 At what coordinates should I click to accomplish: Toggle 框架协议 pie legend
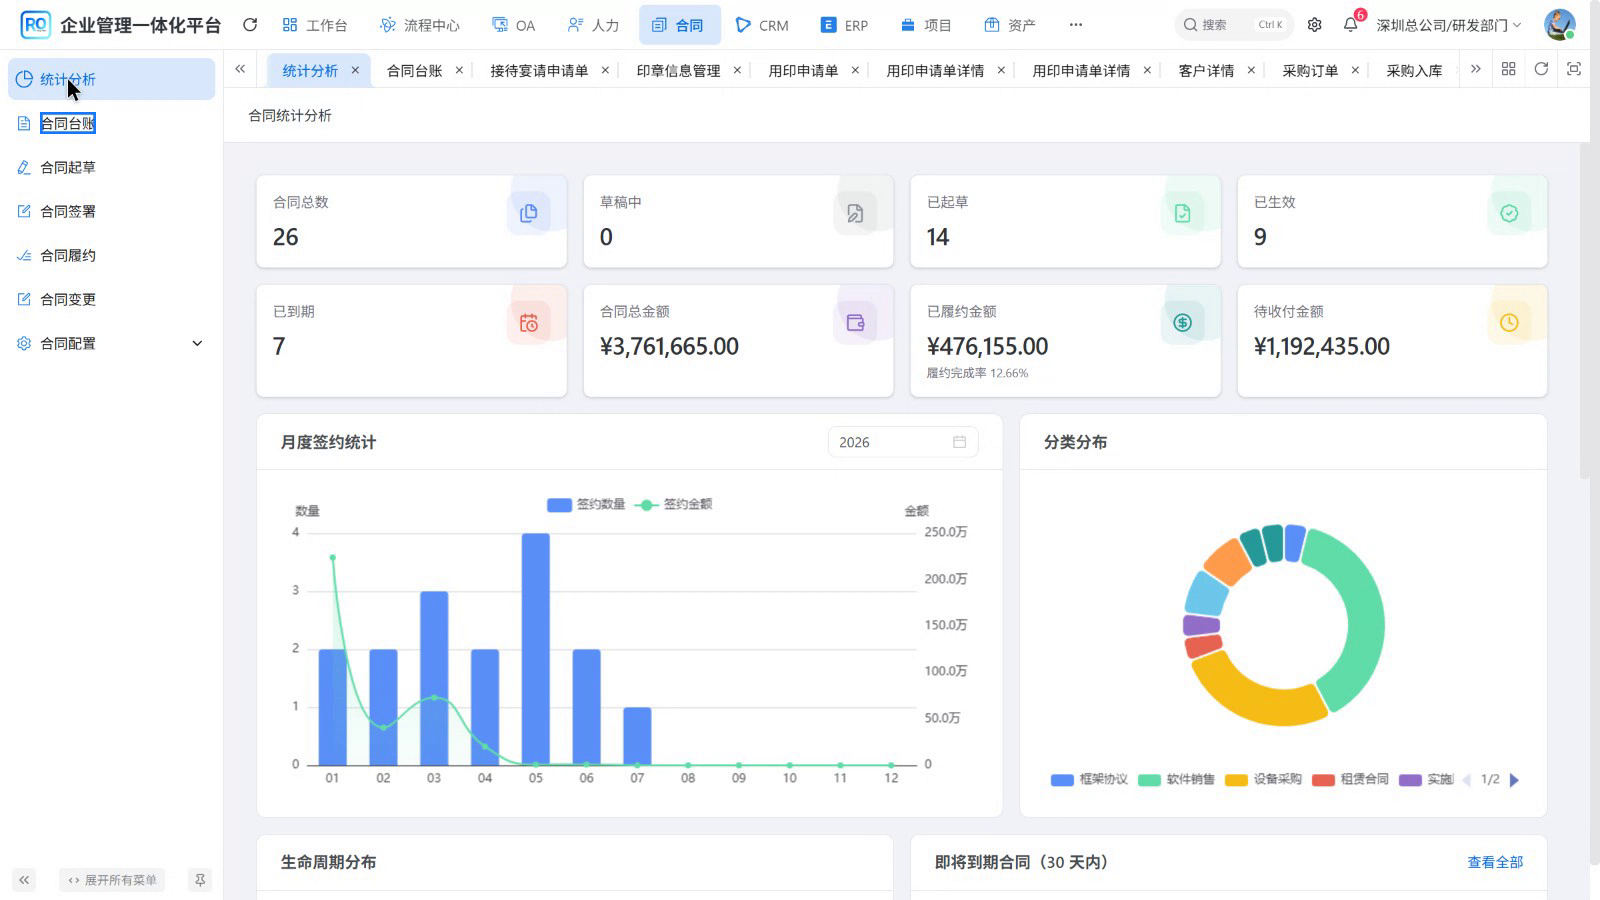(x=1089, y=780)
